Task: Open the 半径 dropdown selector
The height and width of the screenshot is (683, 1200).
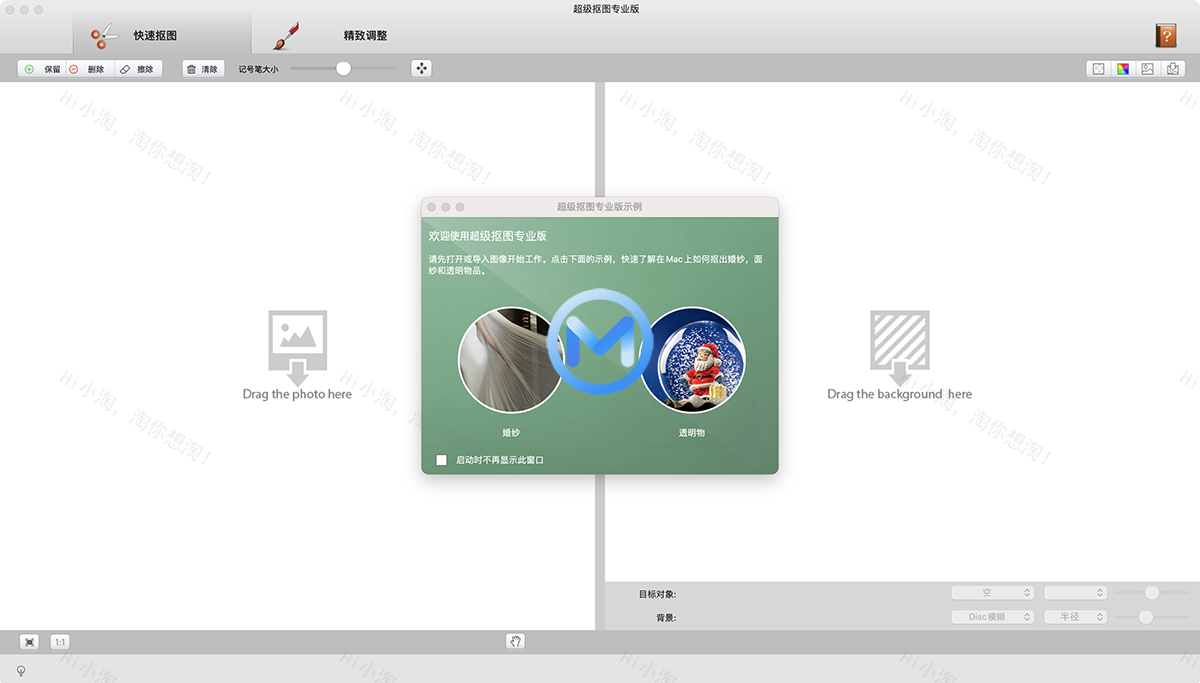Action: 1075,616
